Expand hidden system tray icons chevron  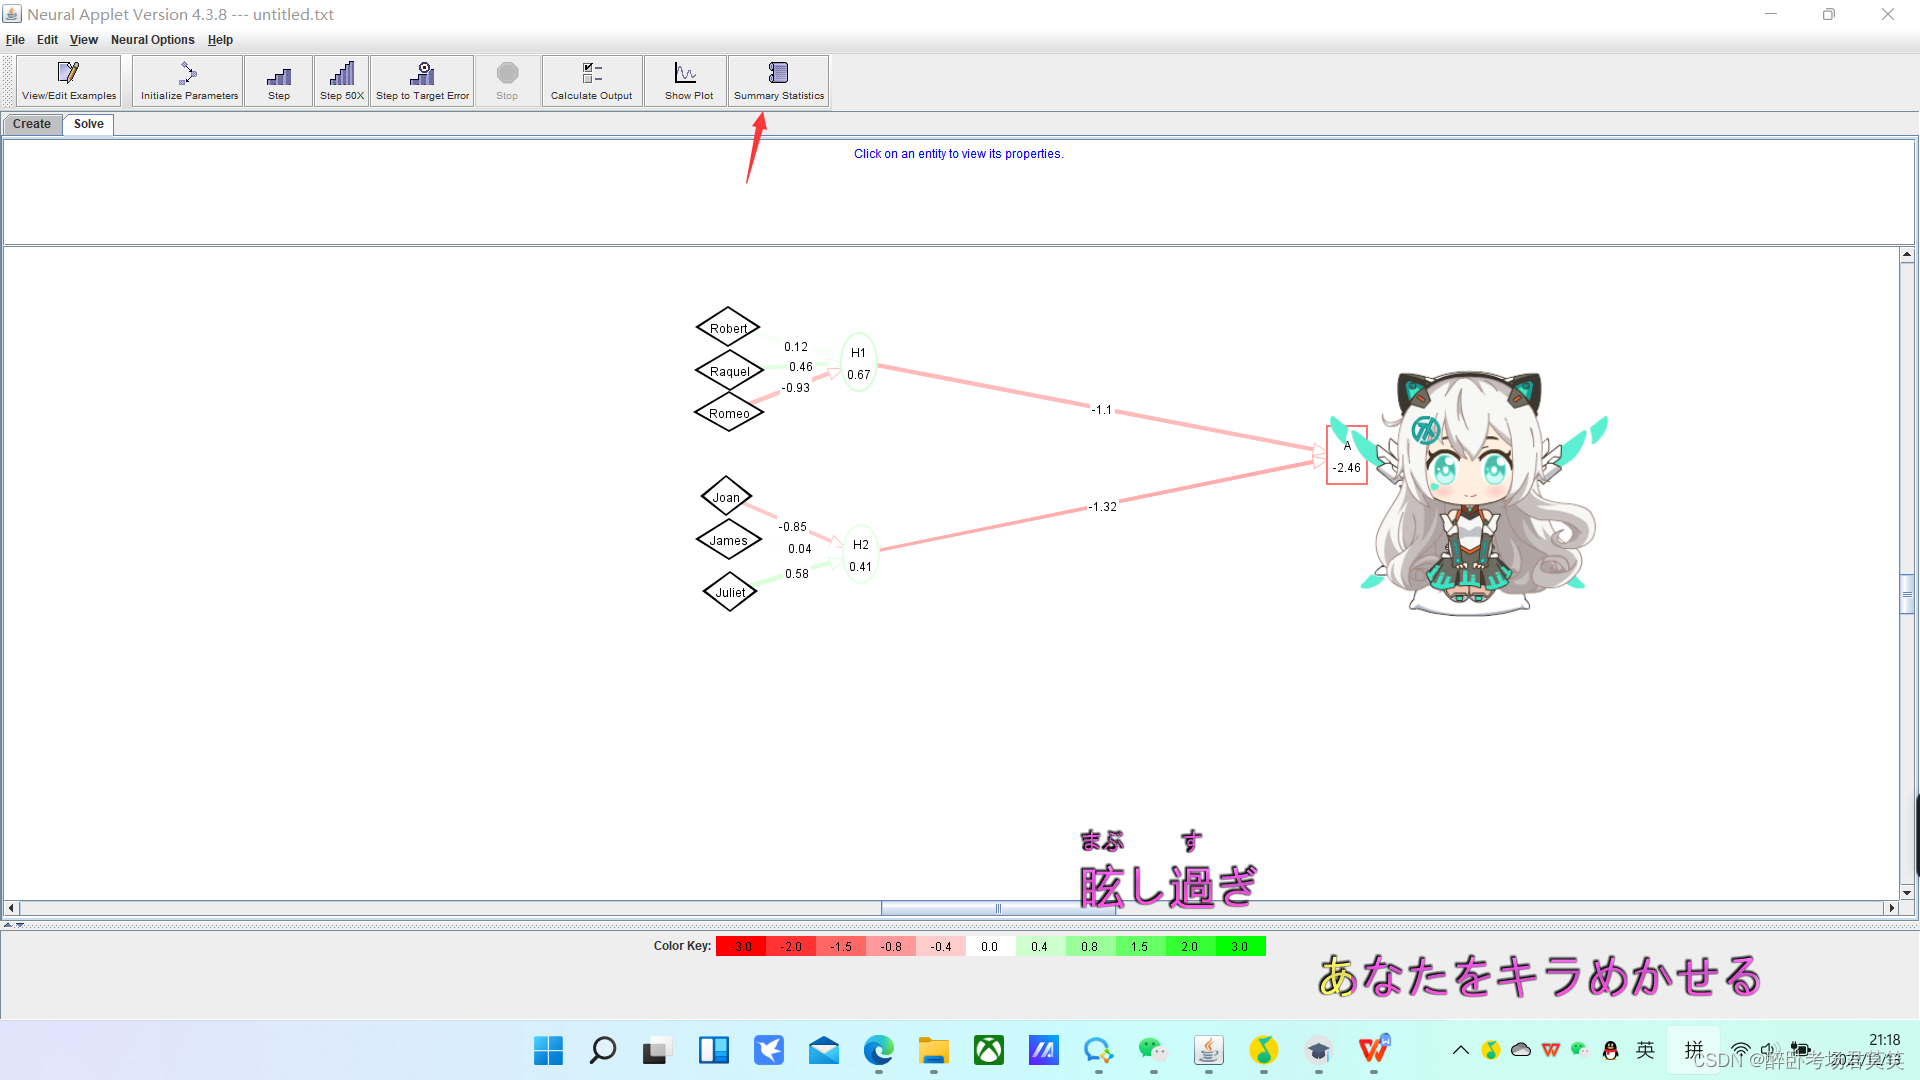1461,1050
